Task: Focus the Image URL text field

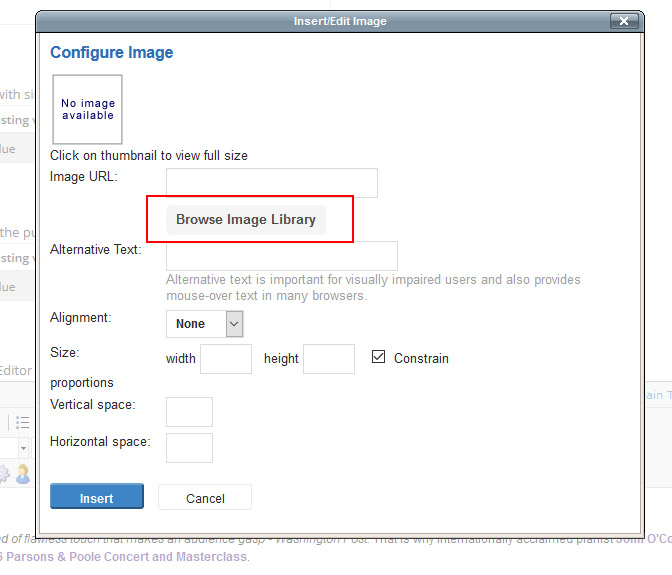Action: point(272,183)
